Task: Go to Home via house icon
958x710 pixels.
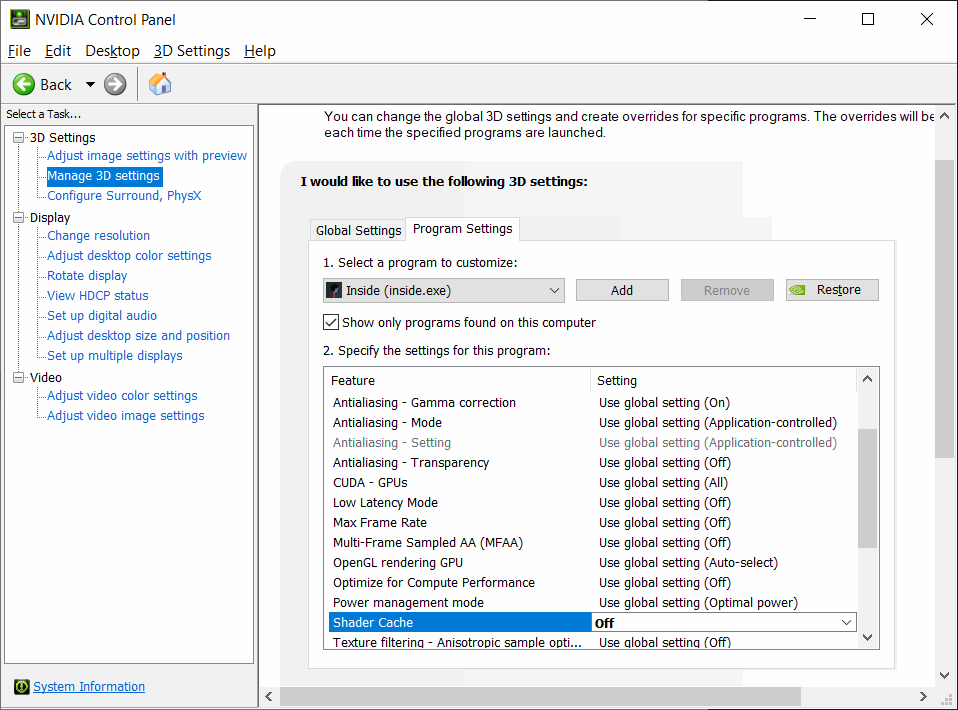Action: (x=159, y=84)
